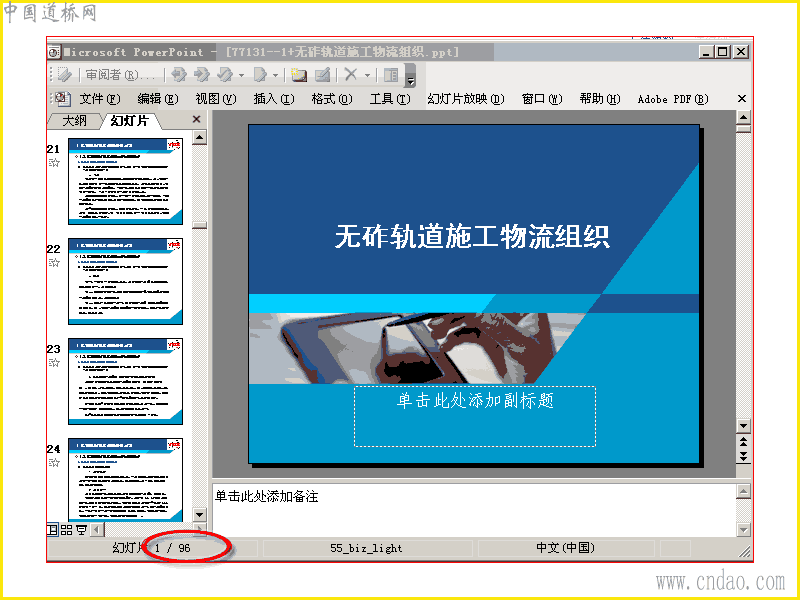Switch to the 大纲 outline tab
This screenshot has height=600, width=800.
[74, 121]
